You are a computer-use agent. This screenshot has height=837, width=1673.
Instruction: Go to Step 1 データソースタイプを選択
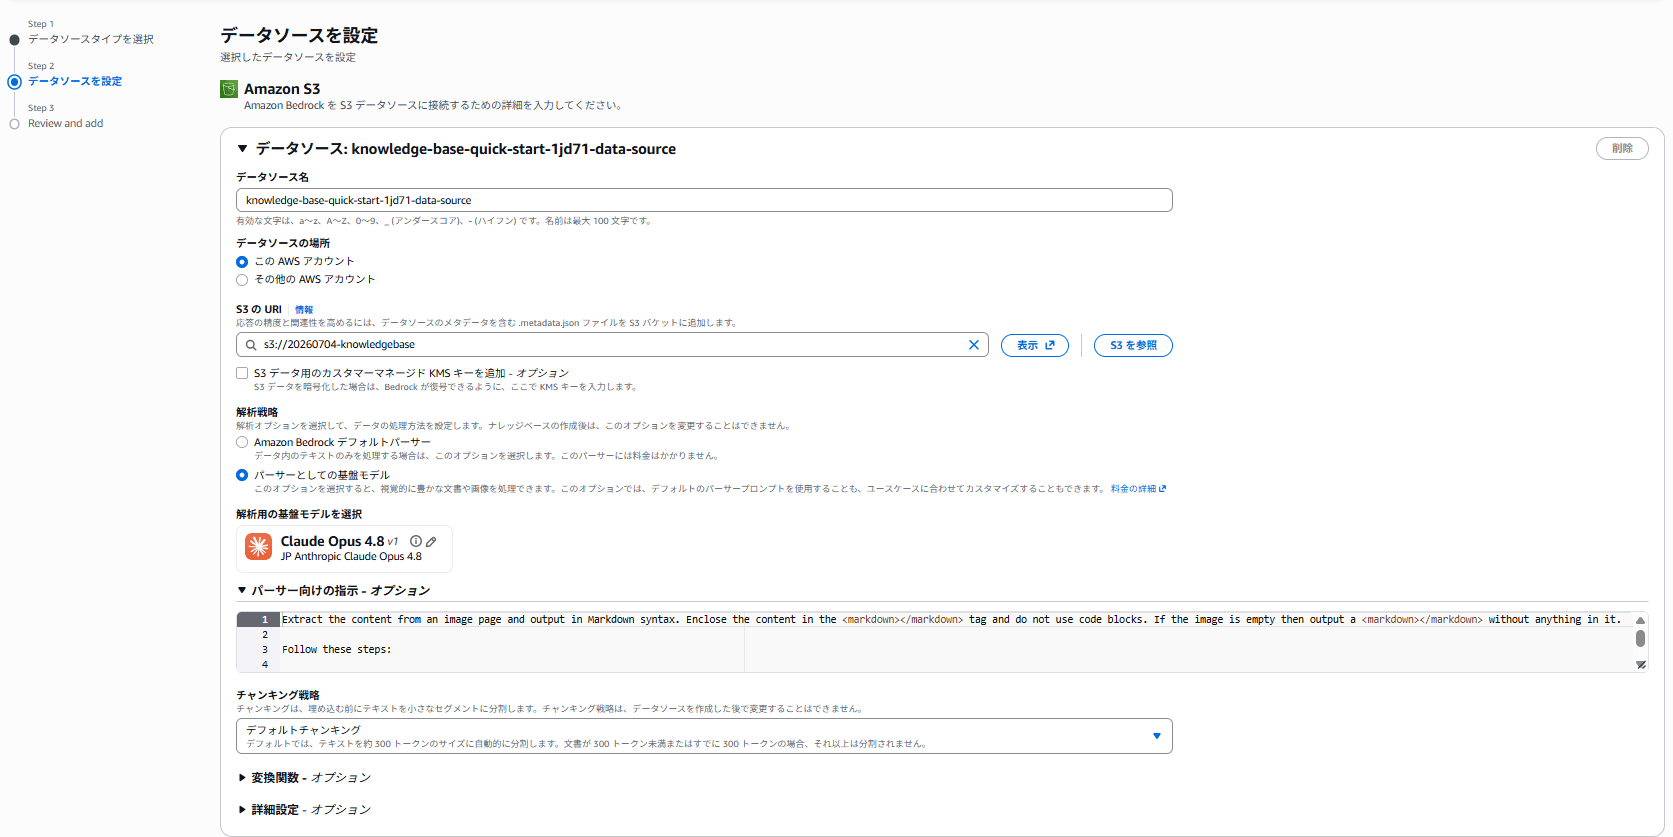tap(91, 39)
